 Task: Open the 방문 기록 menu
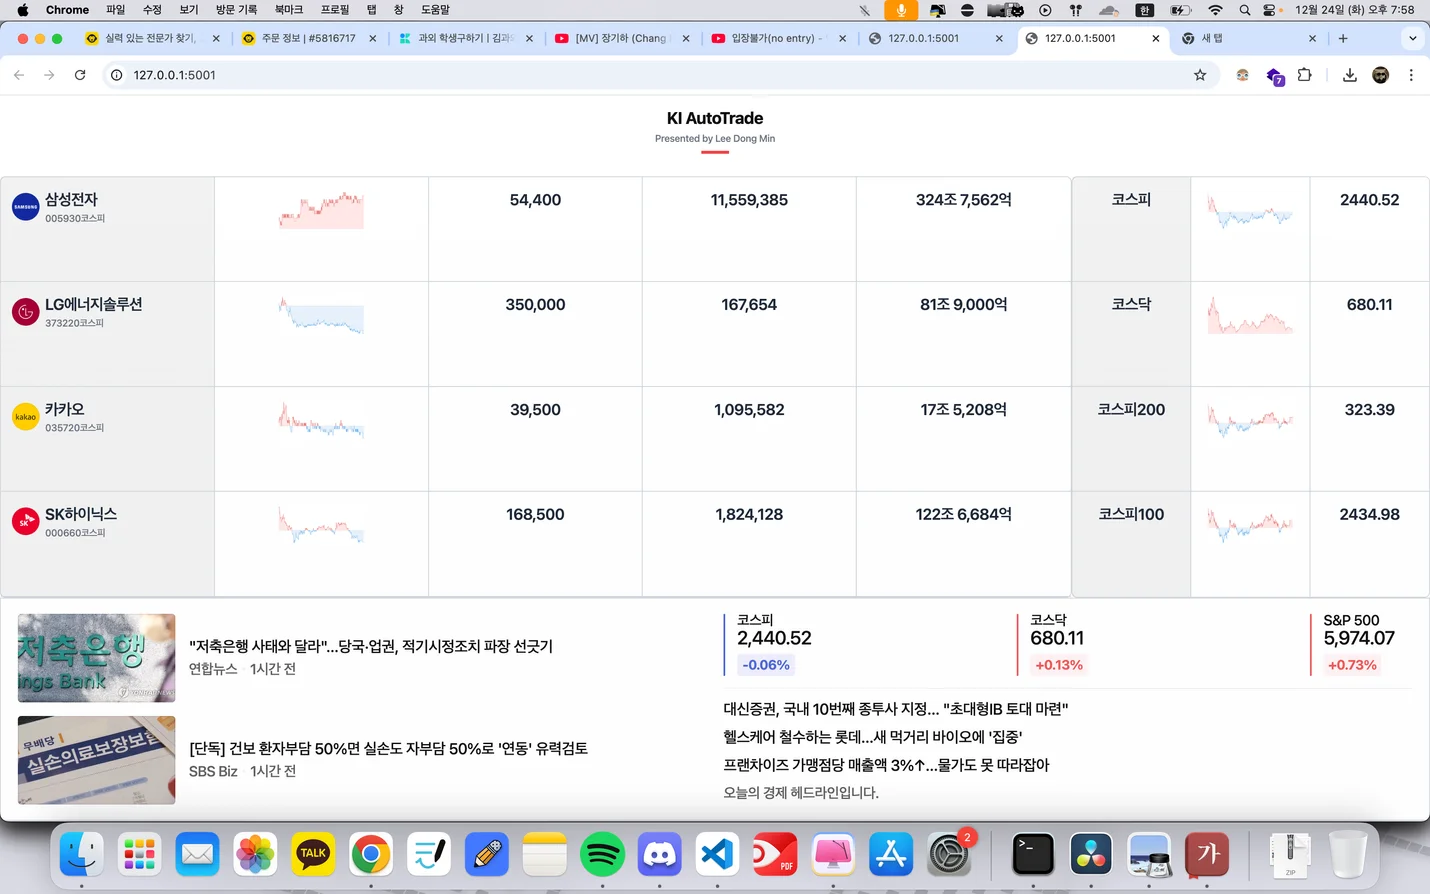237,10
